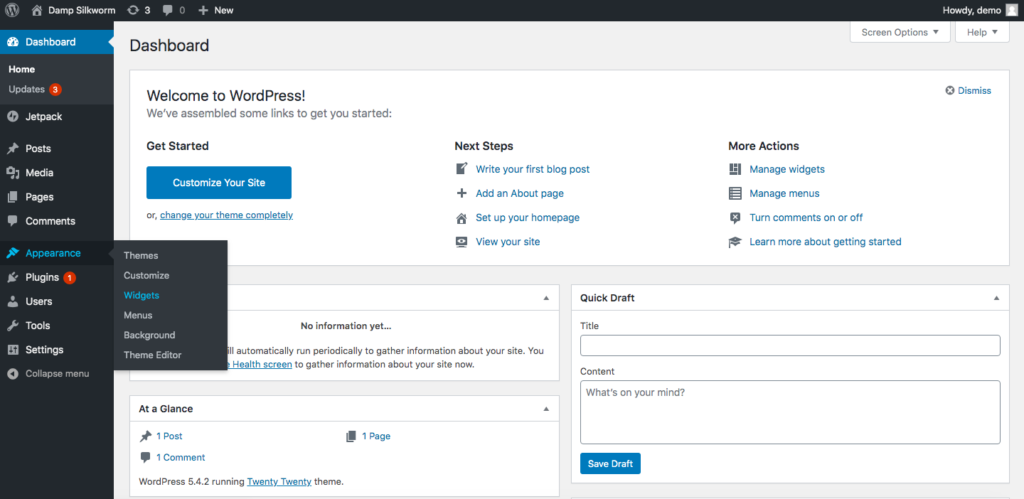Screen dimensions: 1024x499
Task: Open the Help dropdown tab
Action: coord(982,32)
